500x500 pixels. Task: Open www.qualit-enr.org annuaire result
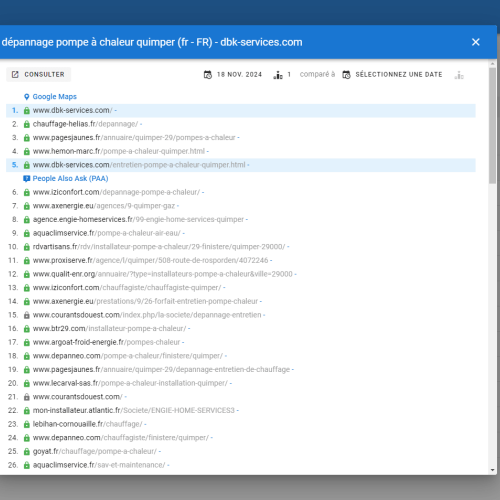point(163,274)
